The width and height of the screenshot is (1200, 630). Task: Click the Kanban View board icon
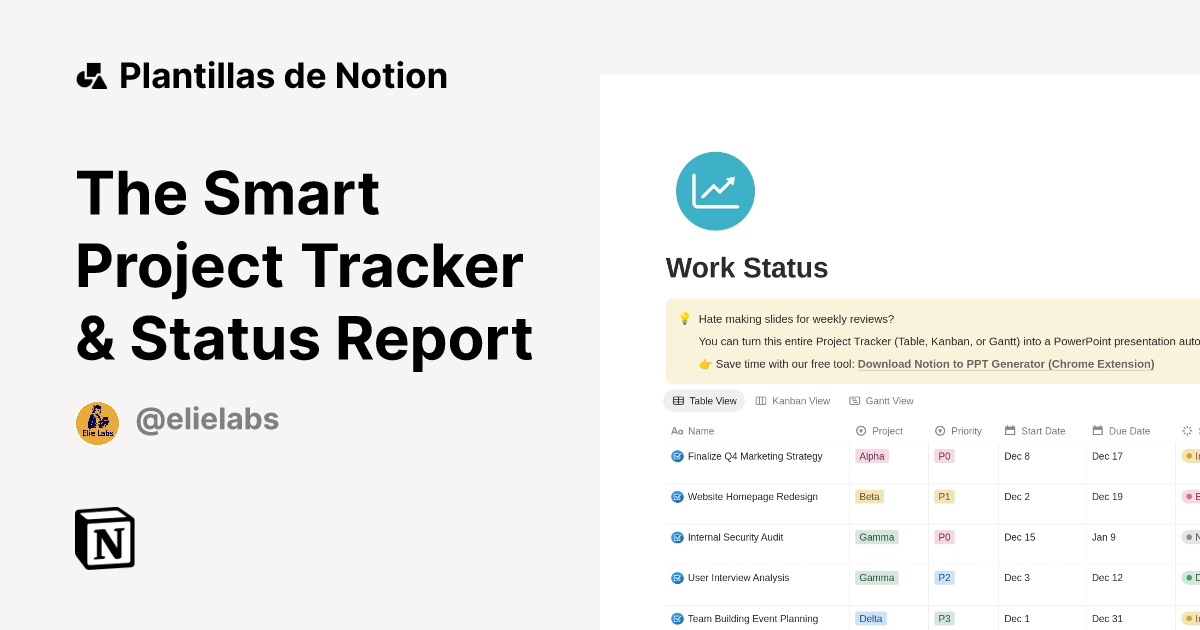pos(761,400)
